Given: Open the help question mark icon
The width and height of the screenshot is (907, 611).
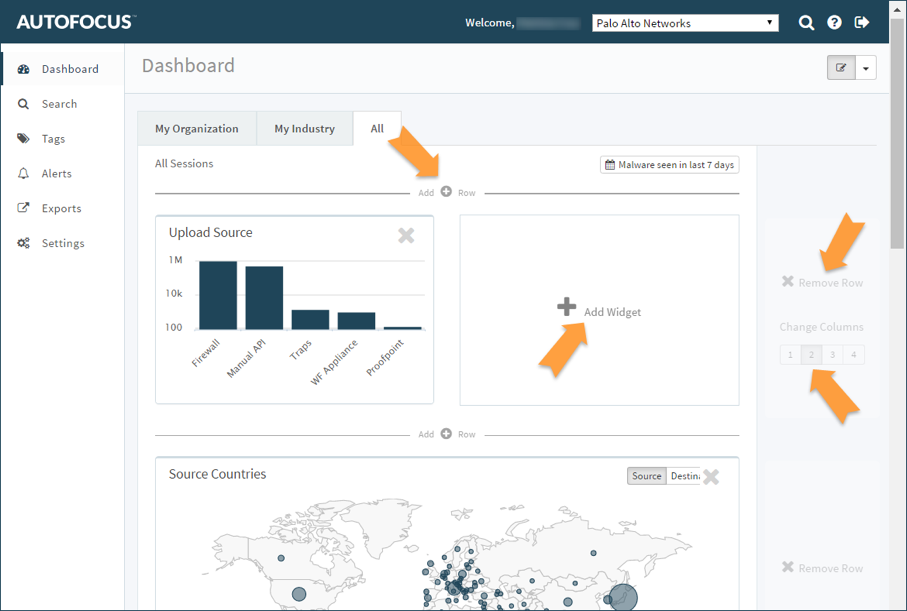Looking at the screenshot, I should (x=834, y=23).
